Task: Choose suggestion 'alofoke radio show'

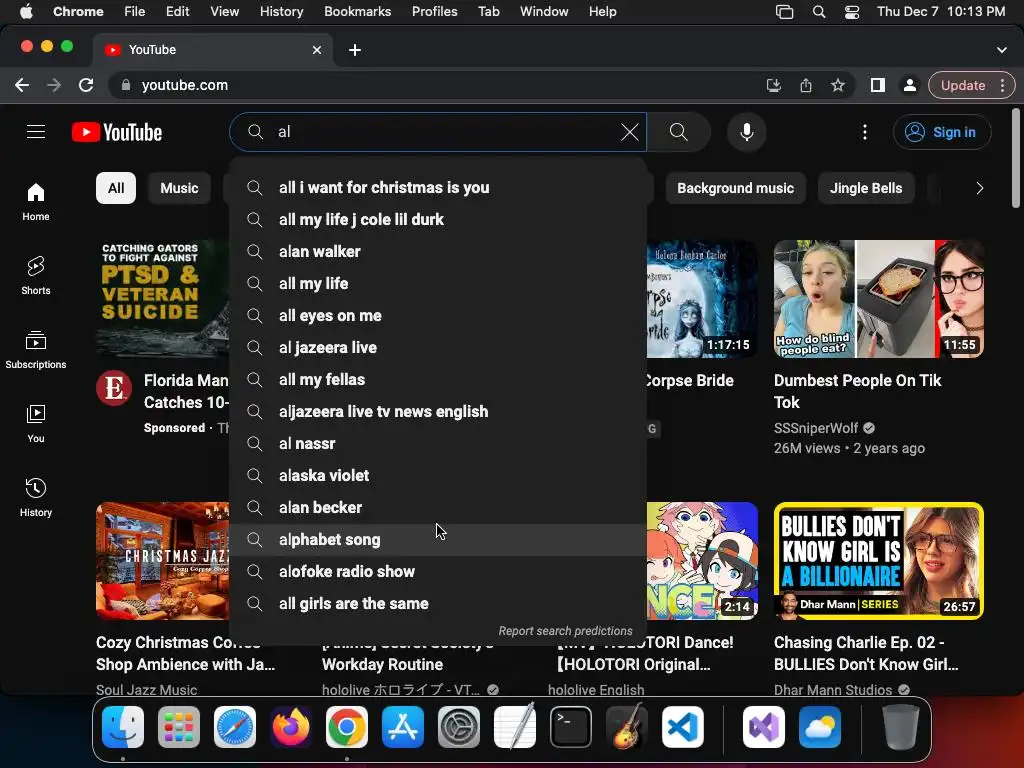Action: [438, 571]
